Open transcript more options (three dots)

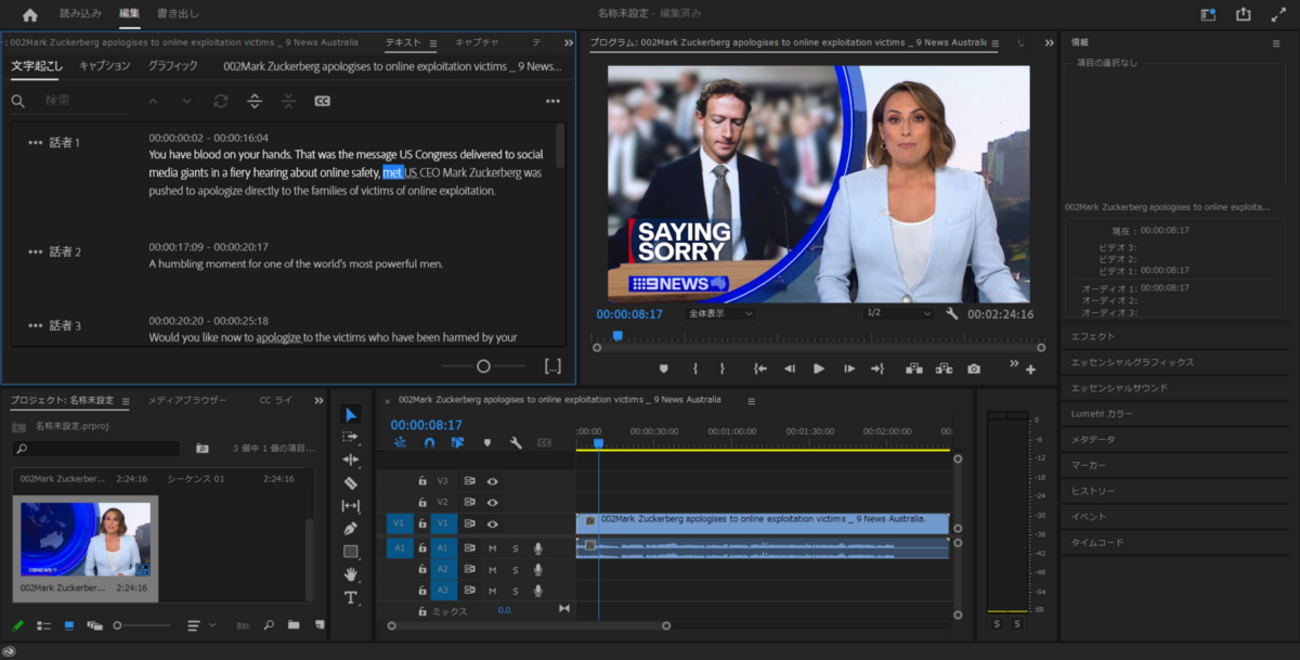coord(553,101)
